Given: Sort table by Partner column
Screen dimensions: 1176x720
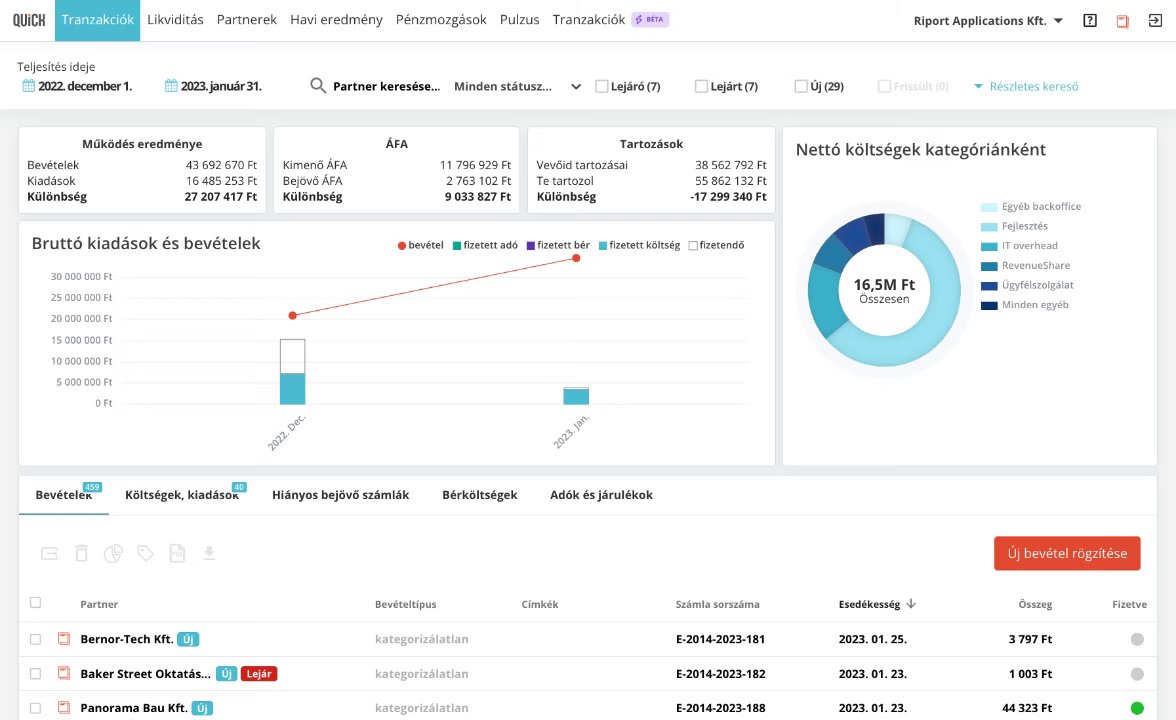Looking at the screenshot, I should pos(99,604).
